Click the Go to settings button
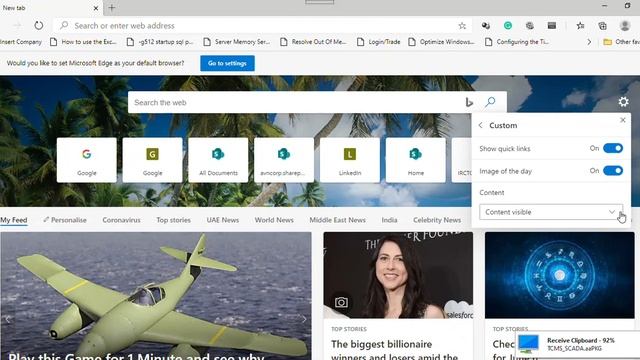Image resolution: width=640 pixels, height=360 pixels. click(227, 63)
